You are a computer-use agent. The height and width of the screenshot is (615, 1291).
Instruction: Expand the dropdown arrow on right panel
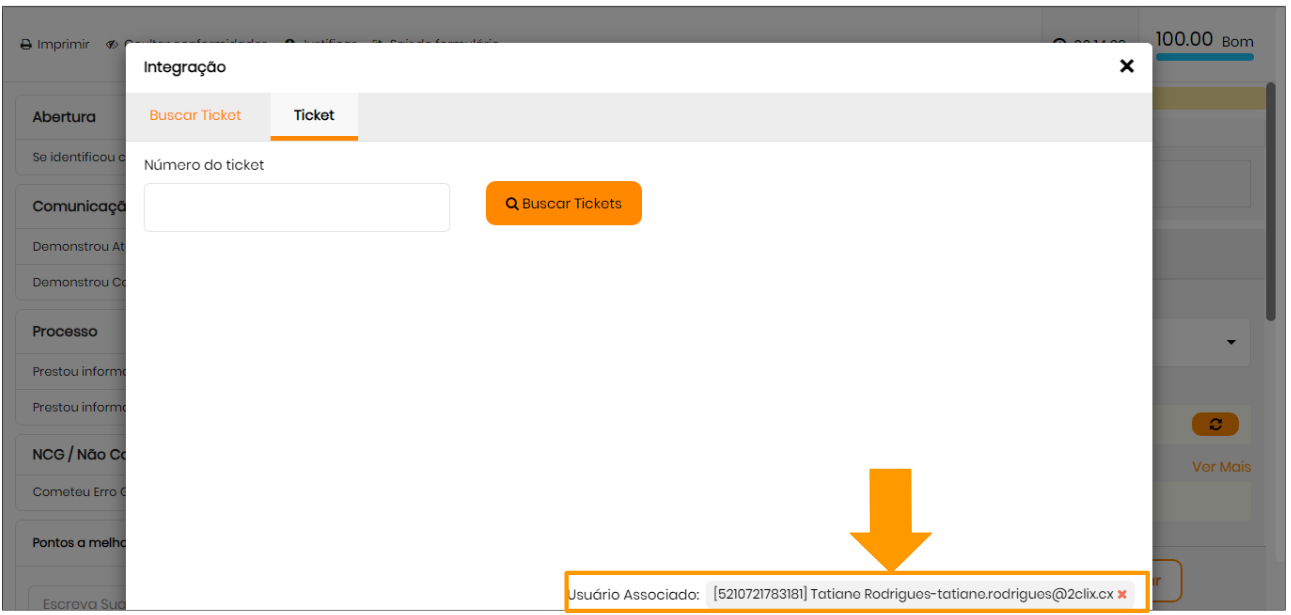[1230, 343]
